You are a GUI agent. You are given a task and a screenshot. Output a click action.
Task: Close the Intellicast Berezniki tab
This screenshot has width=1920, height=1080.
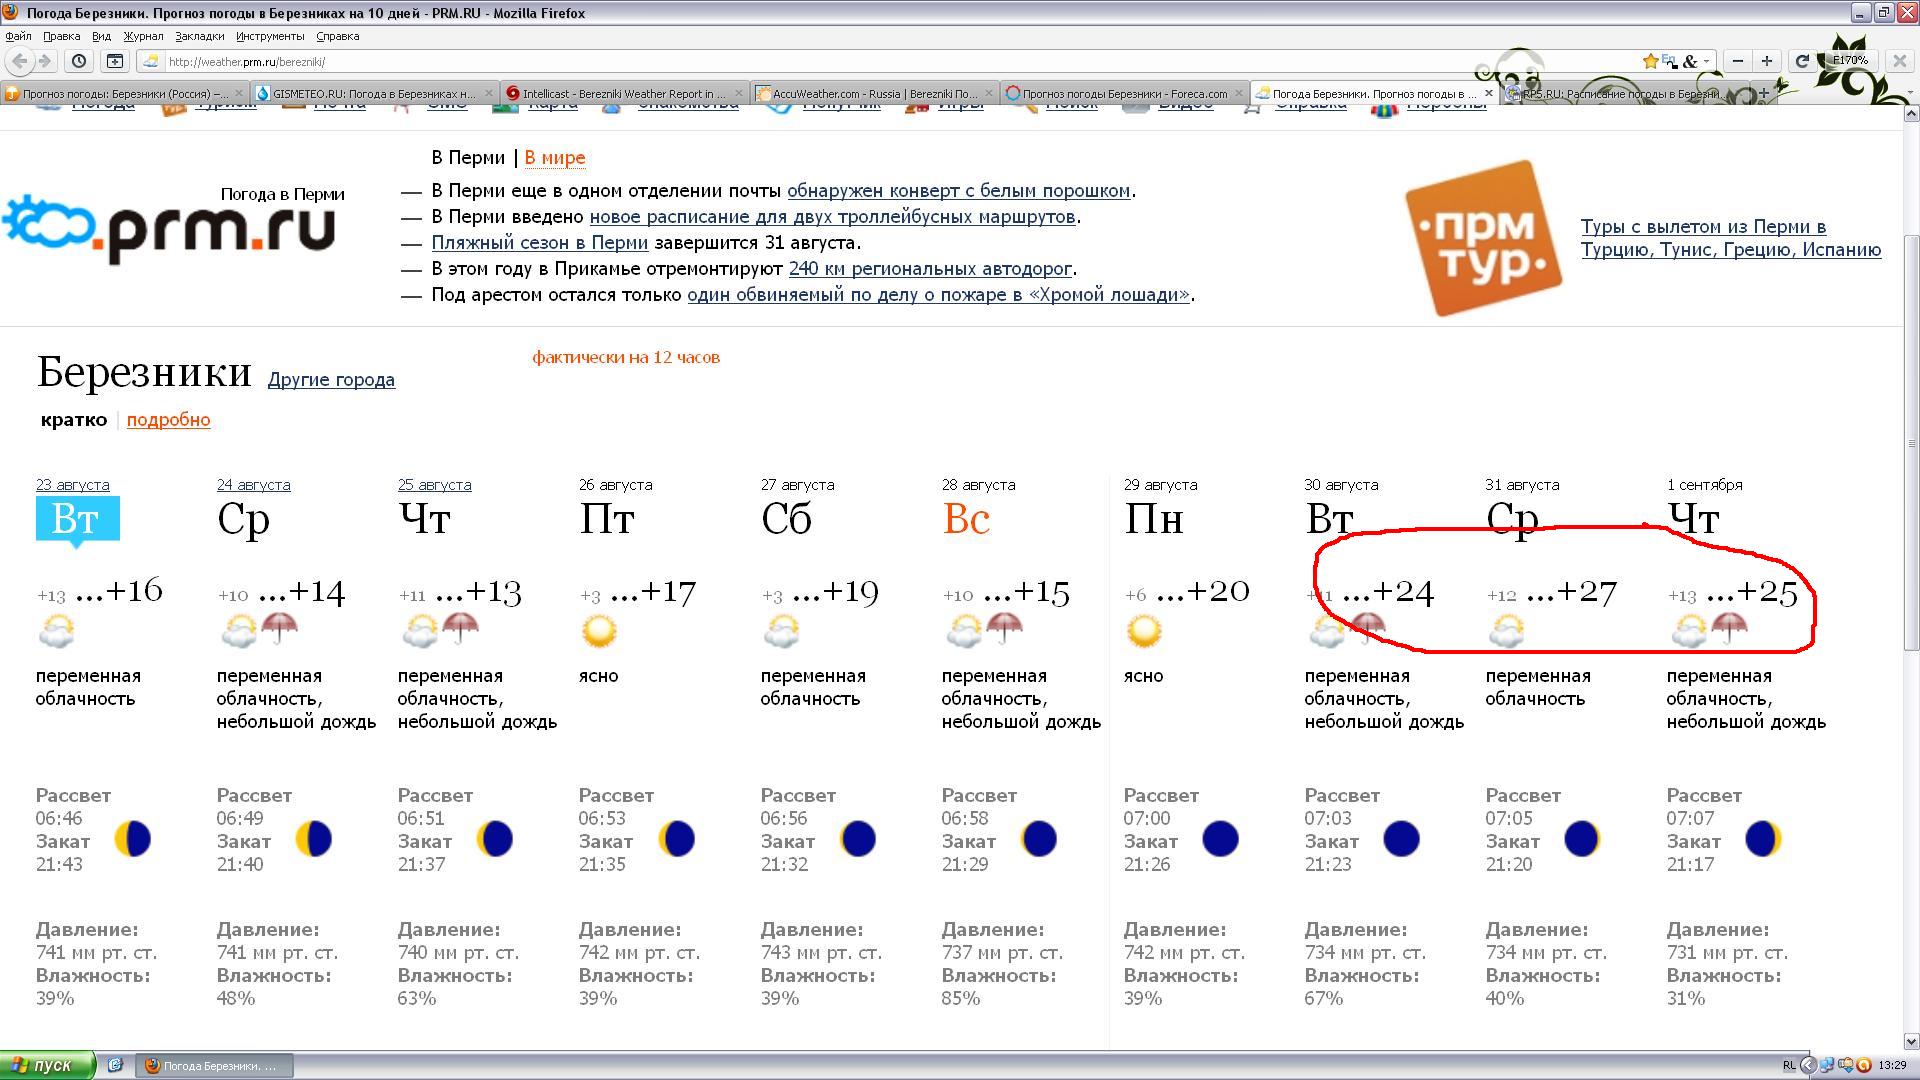coord(740,93)
